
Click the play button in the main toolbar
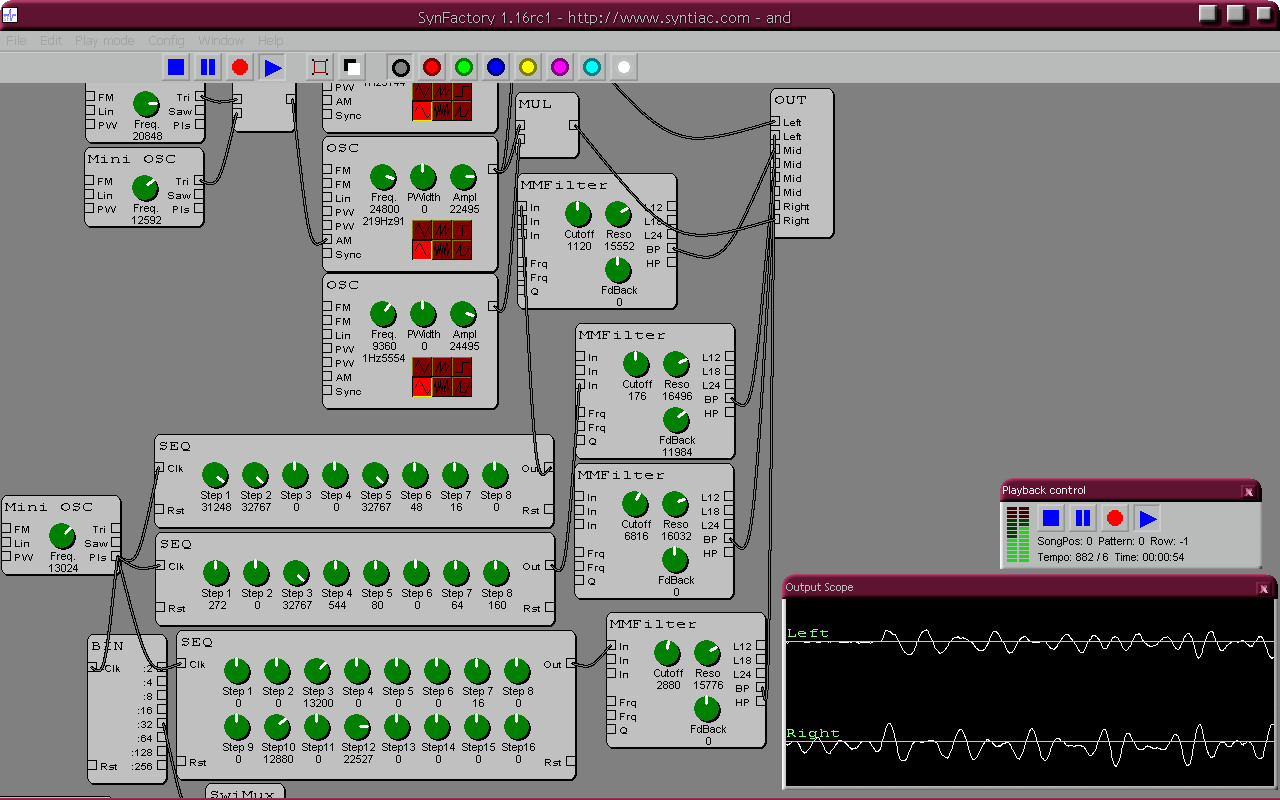272,68
